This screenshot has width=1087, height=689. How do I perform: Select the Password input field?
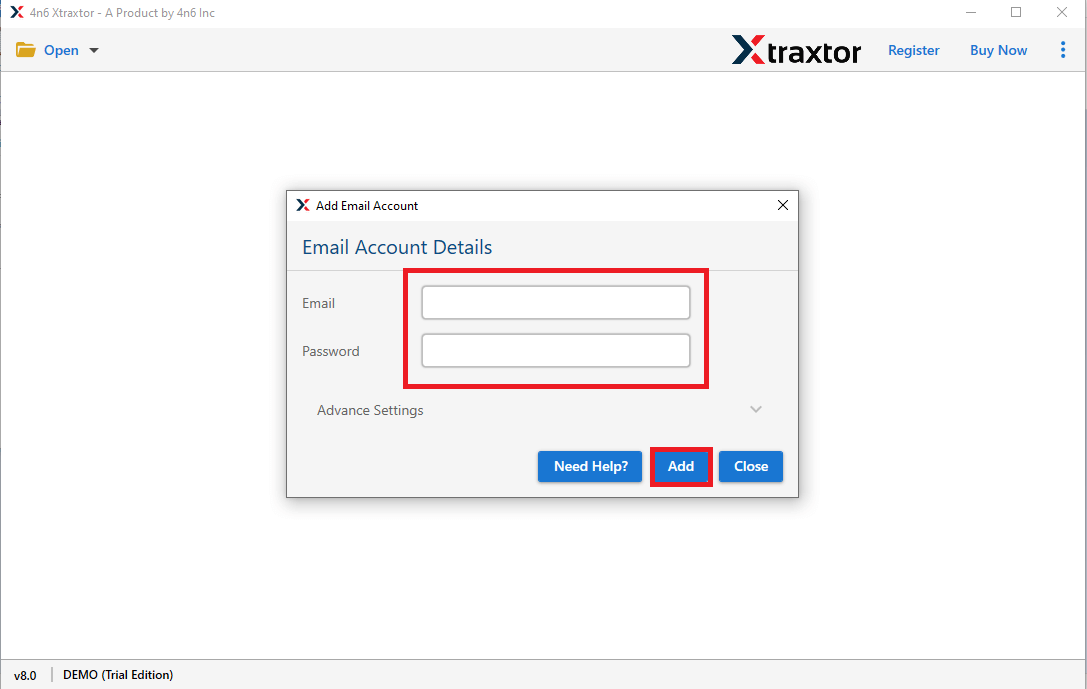coord(555,351)
